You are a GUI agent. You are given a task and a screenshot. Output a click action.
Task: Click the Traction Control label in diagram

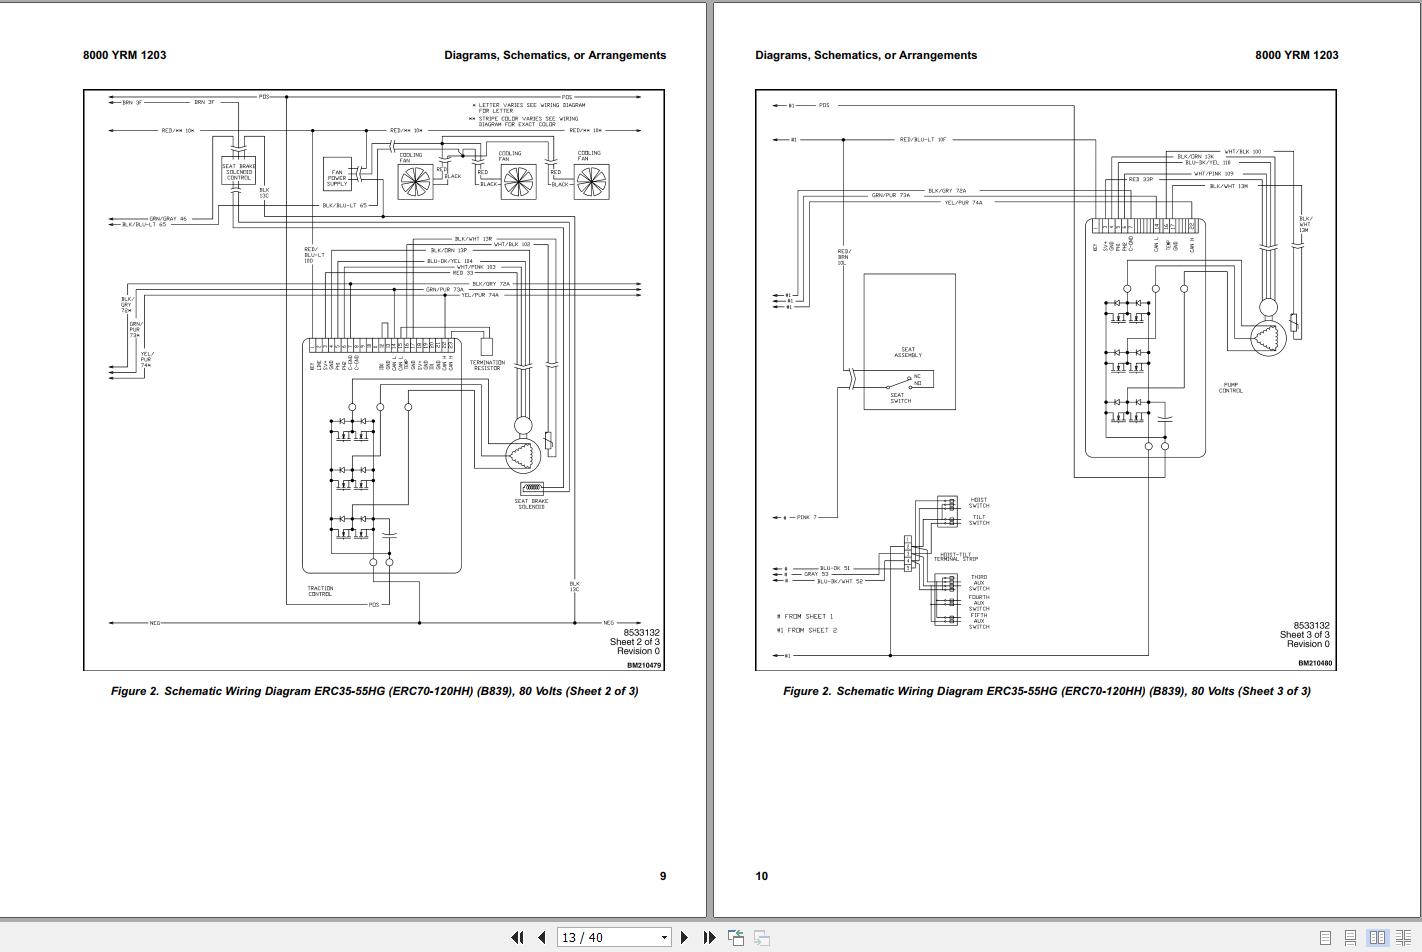point(320,591)
